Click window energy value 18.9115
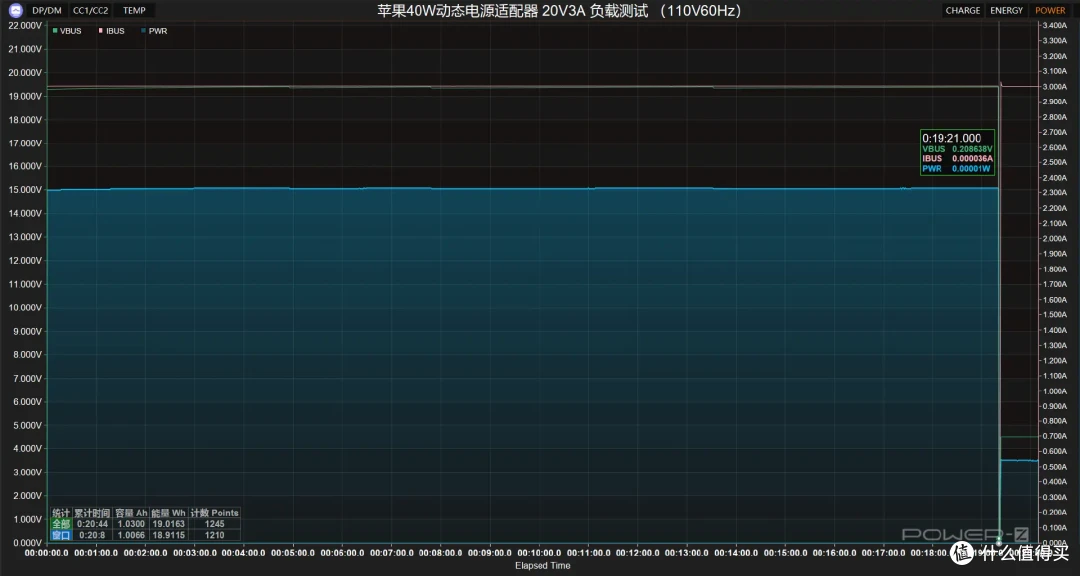 (x=169, y=535)
